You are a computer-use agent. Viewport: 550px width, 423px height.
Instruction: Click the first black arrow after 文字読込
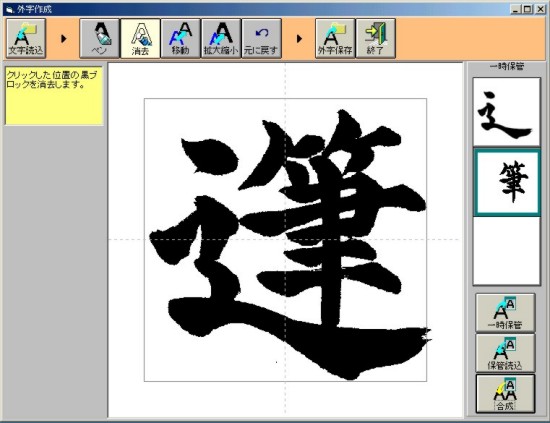[x=63, y=38]
